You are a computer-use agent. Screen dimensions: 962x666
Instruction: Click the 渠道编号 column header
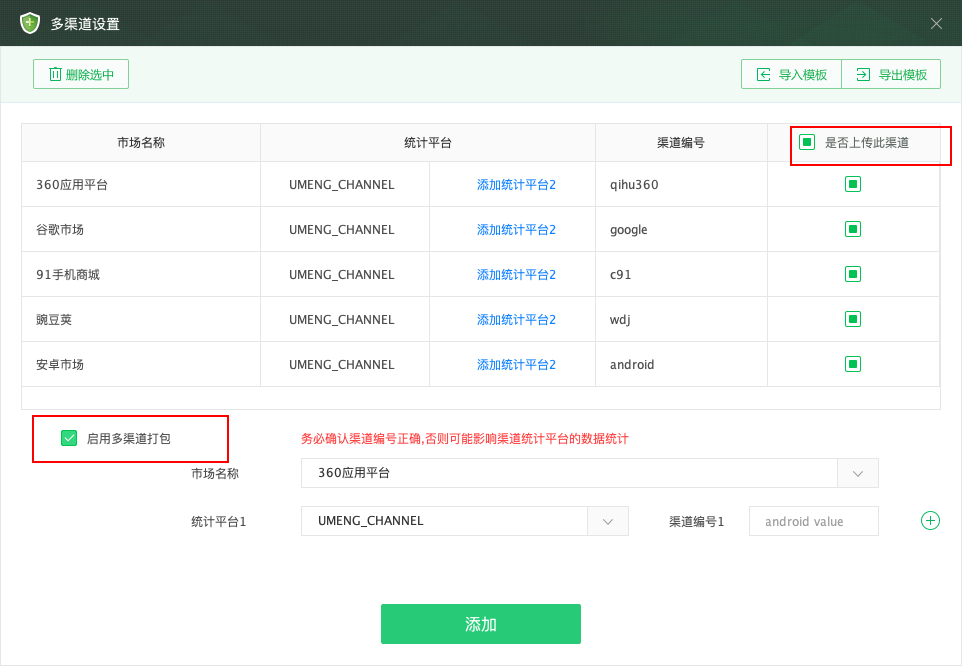[x=681, y=143]
